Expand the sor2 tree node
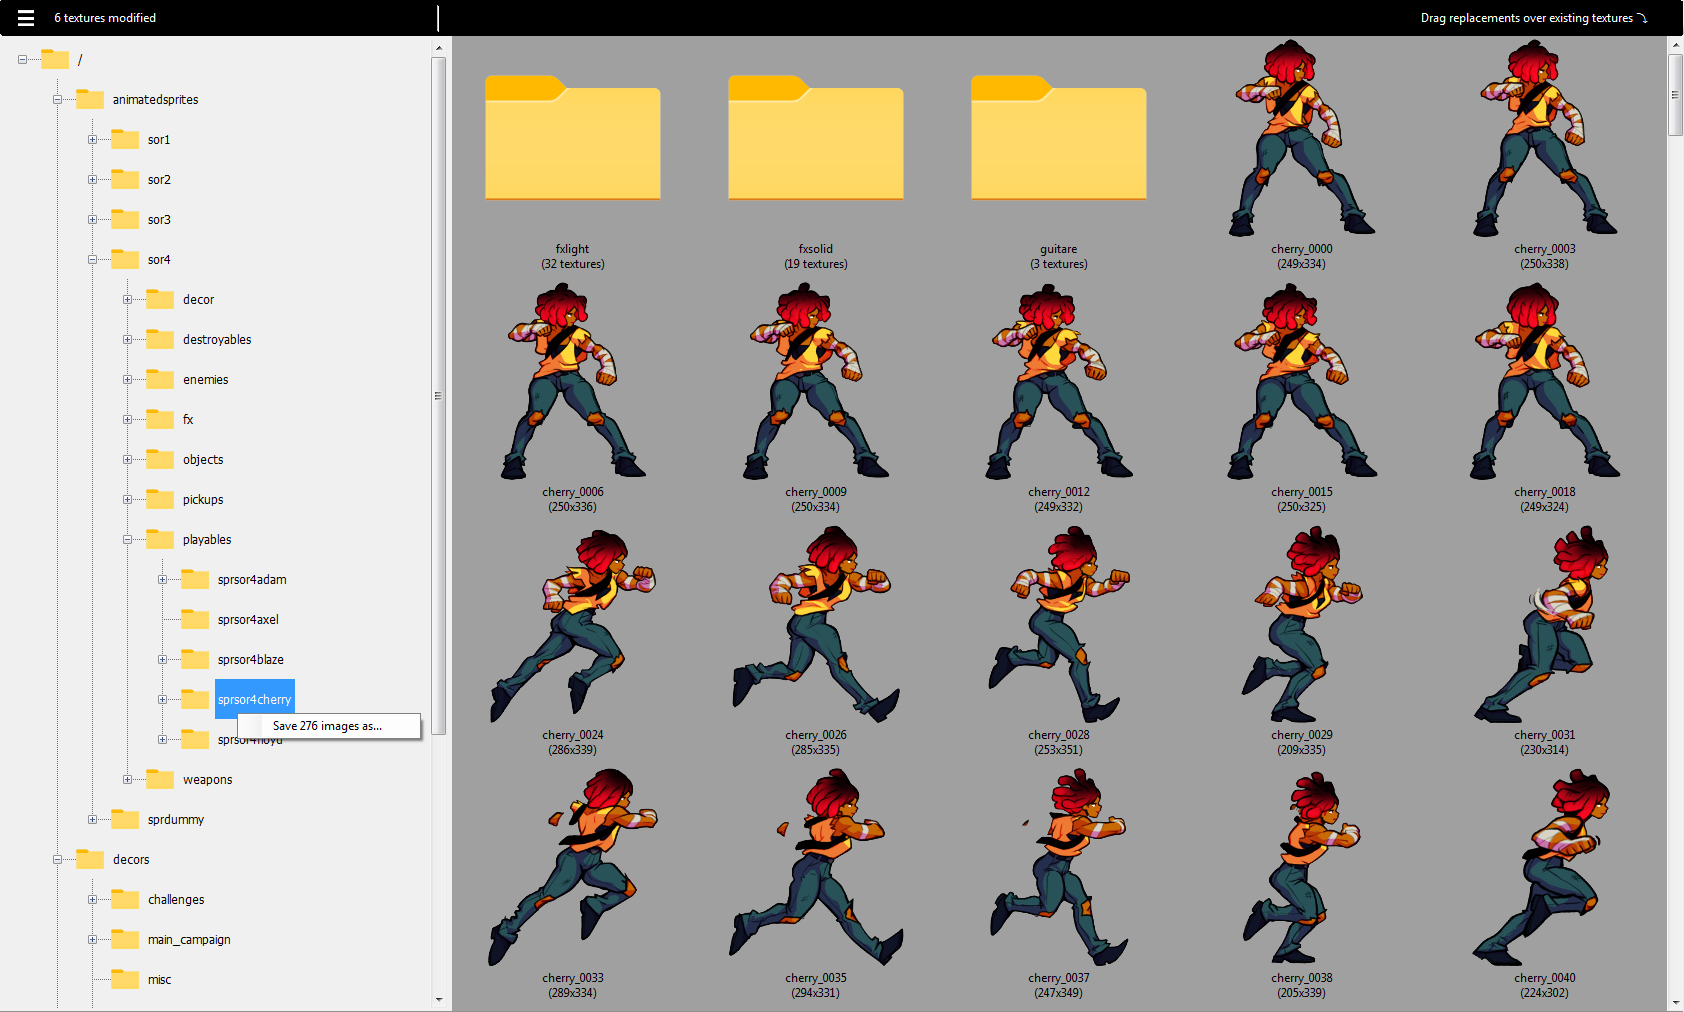This screenshot has height=1012, width=1684. tap(92, 180)
